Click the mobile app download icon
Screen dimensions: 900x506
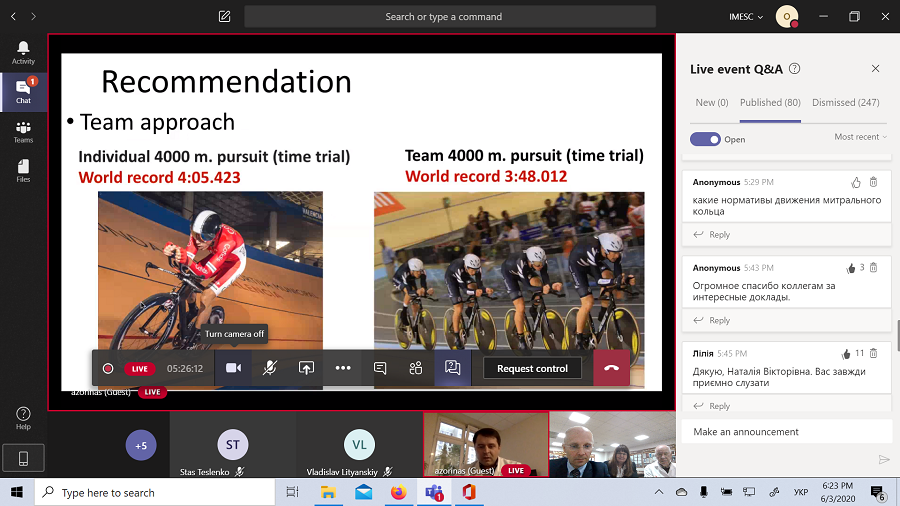pos(23,458)
